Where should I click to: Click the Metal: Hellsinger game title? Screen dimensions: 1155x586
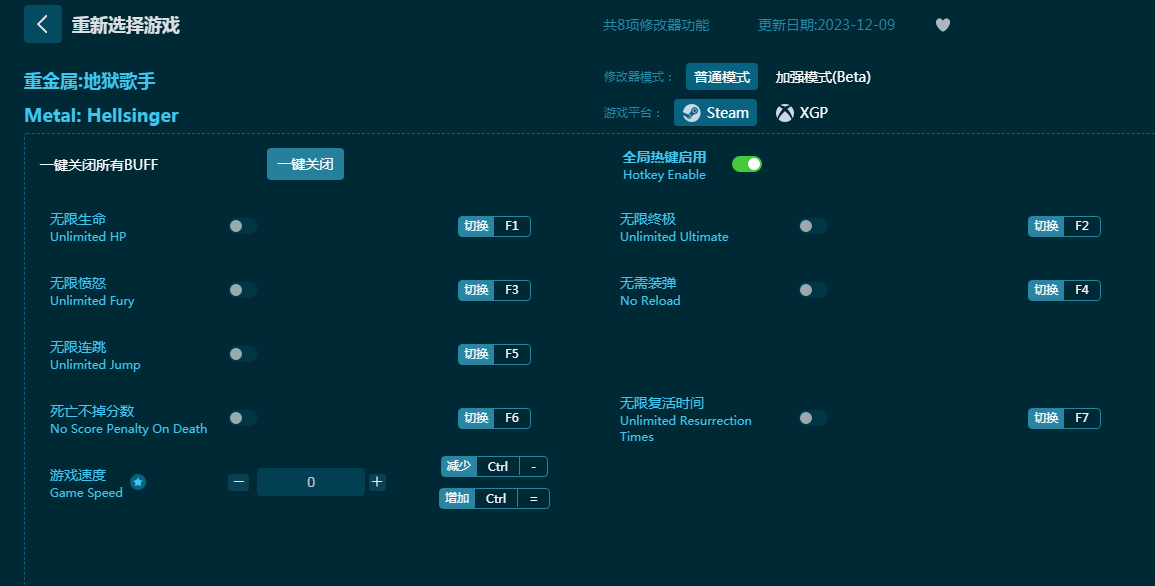pos(102,116)
